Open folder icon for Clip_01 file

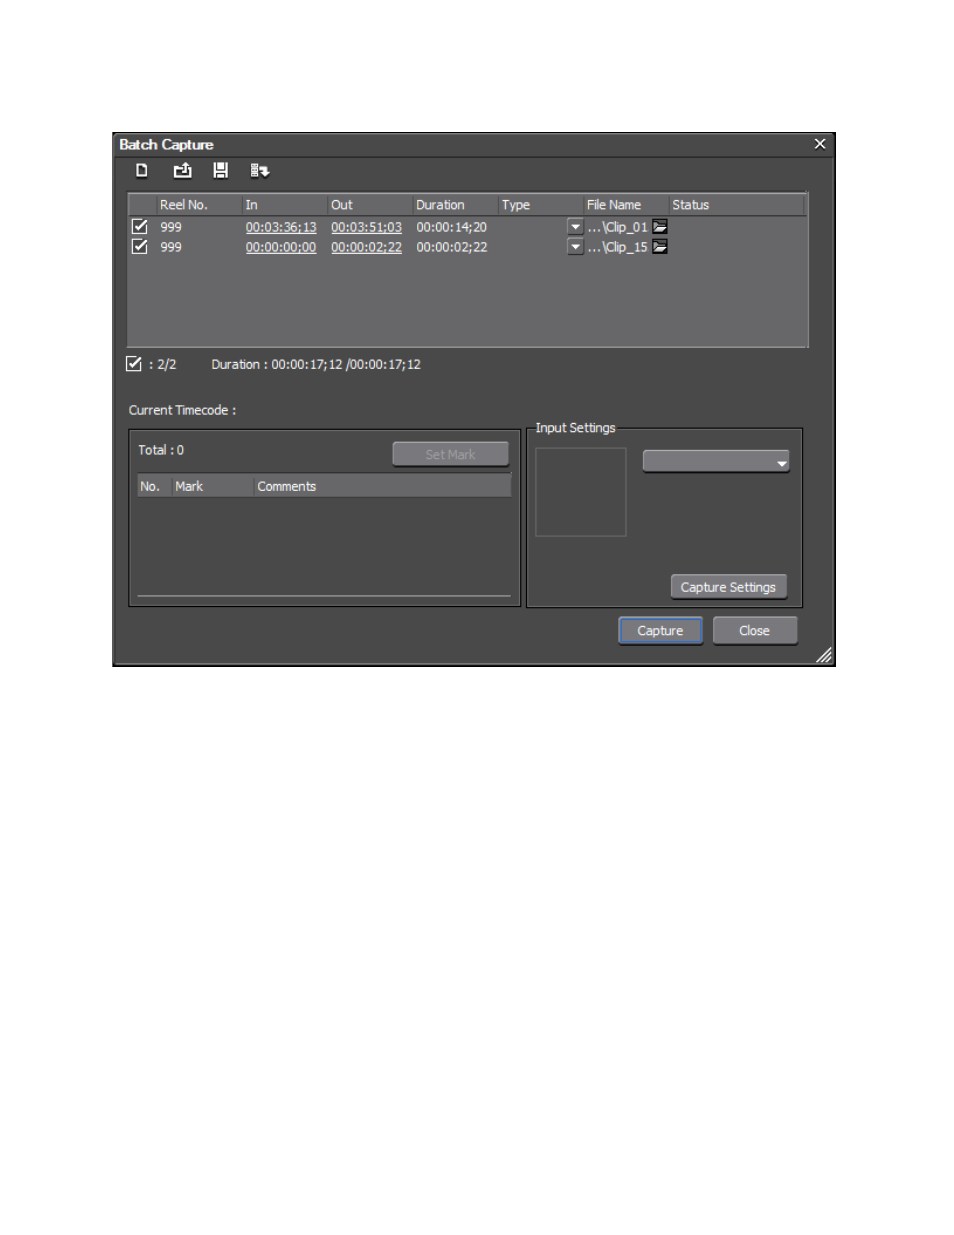660,227
